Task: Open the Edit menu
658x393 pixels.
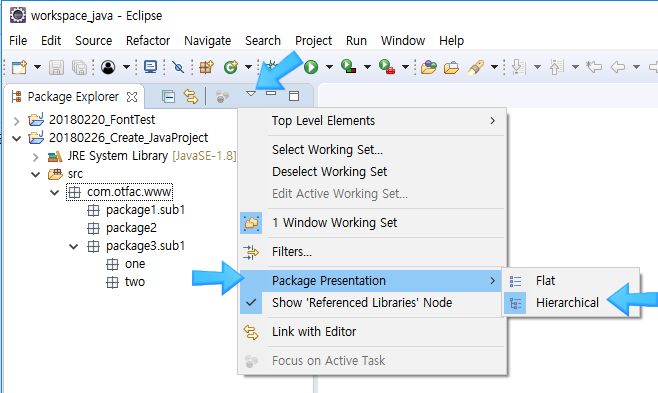Action: [x=51, y=41]
